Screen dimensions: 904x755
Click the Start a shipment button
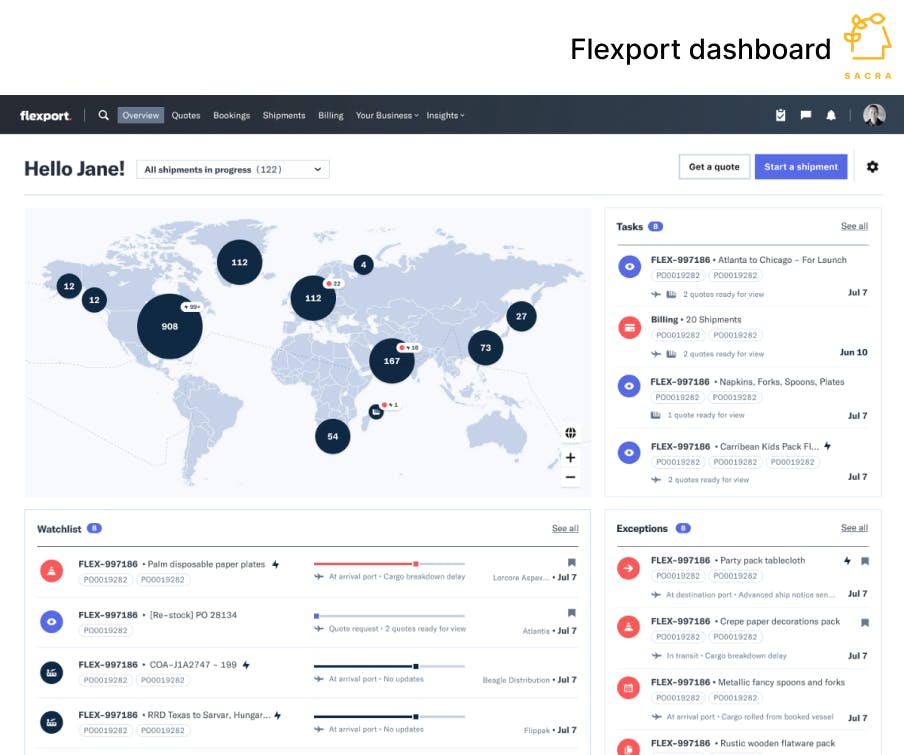pyautogui.click(x=801, y=167)
